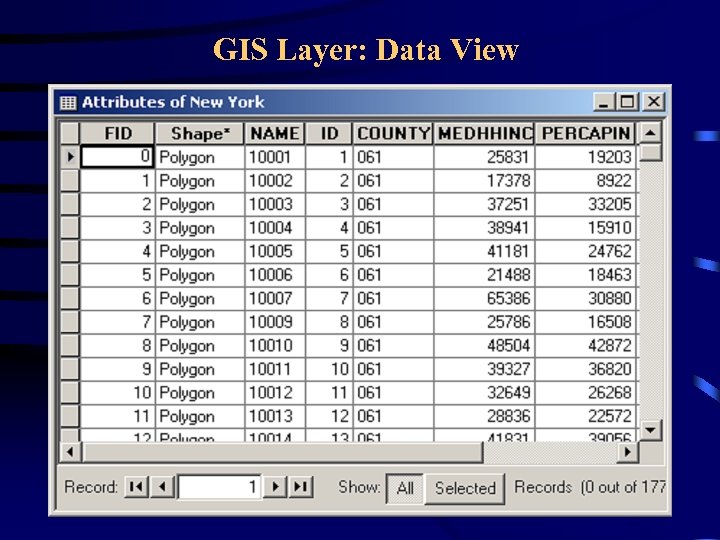Viewport: 720px width, 540px height.
Task: Maximize the Attributes of New York window
Action: [x=627, y=101]
